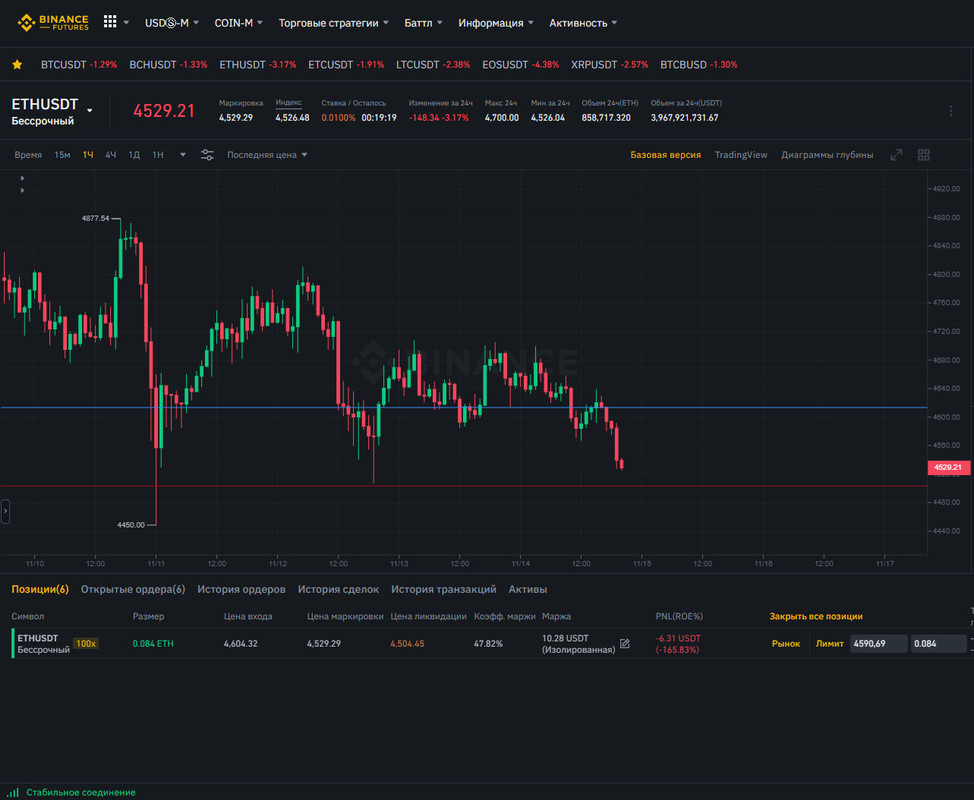The width and height of the screenshot is (974, 800).
Task: Select ETHUSDT in favorites ticker bar
Action: tap(258, 65)
